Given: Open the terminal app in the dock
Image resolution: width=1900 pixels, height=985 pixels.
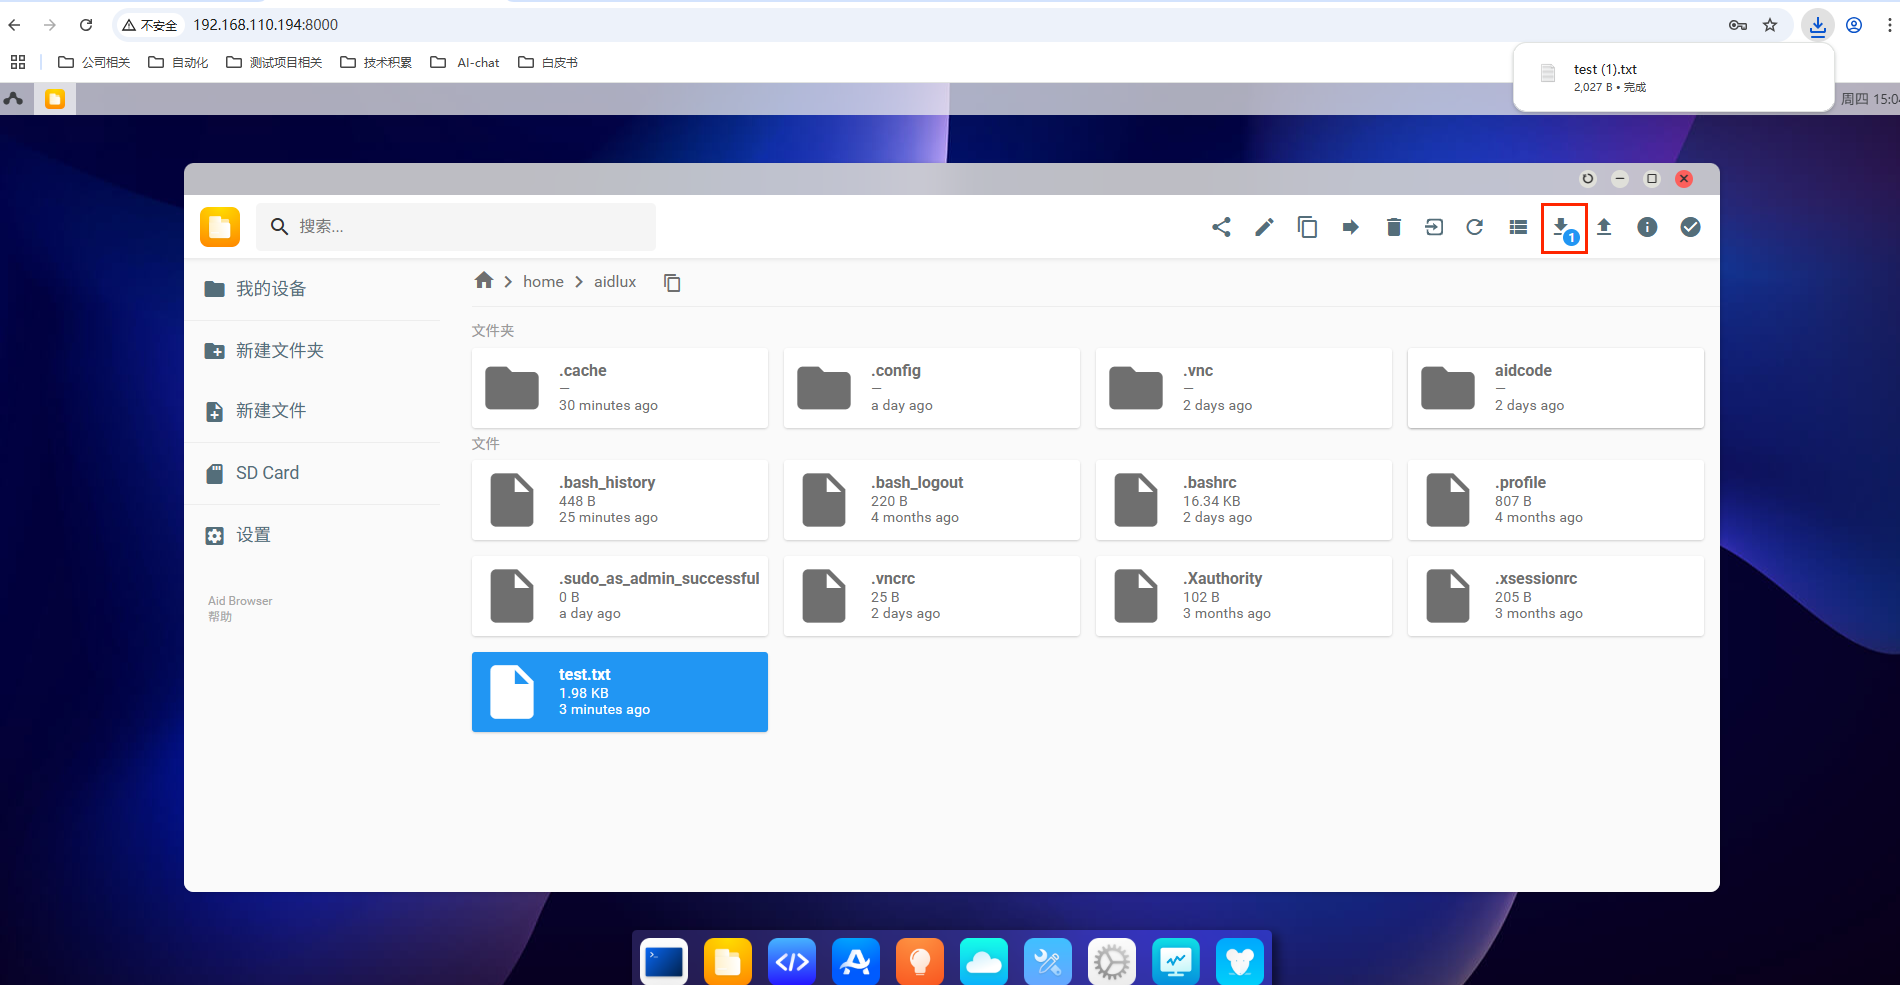Looking at the screenshot, I should [664, 962].
